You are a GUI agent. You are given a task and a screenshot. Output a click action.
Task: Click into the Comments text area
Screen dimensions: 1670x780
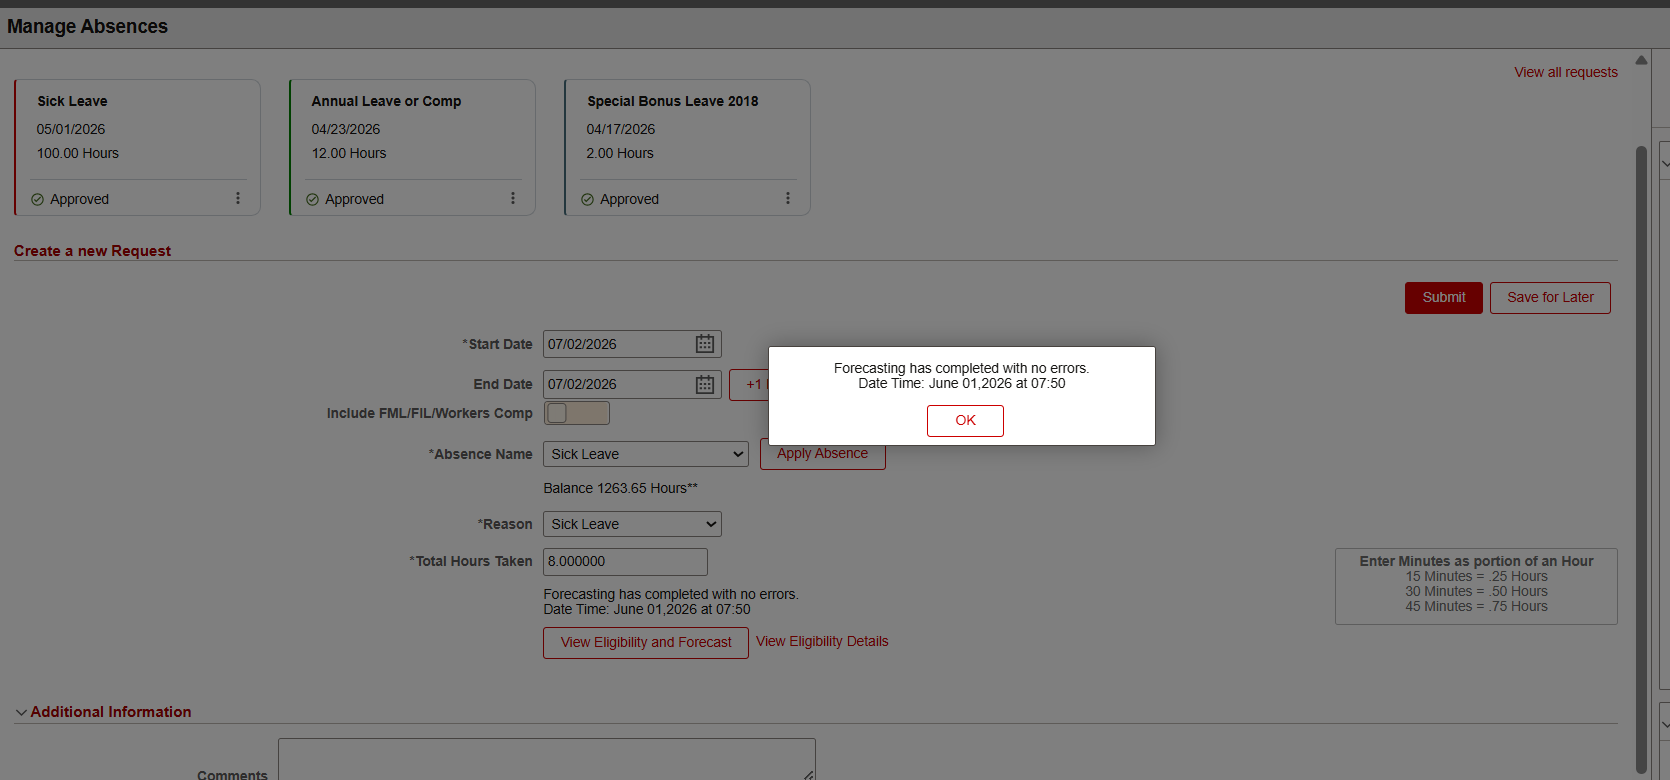point(547,759)
